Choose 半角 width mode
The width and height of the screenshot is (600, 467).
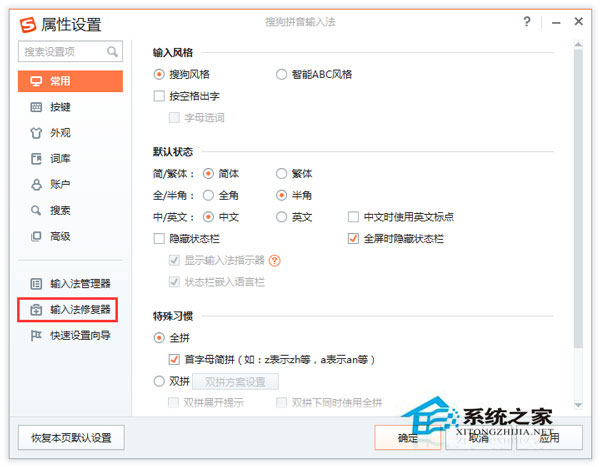tap(281, 196)
